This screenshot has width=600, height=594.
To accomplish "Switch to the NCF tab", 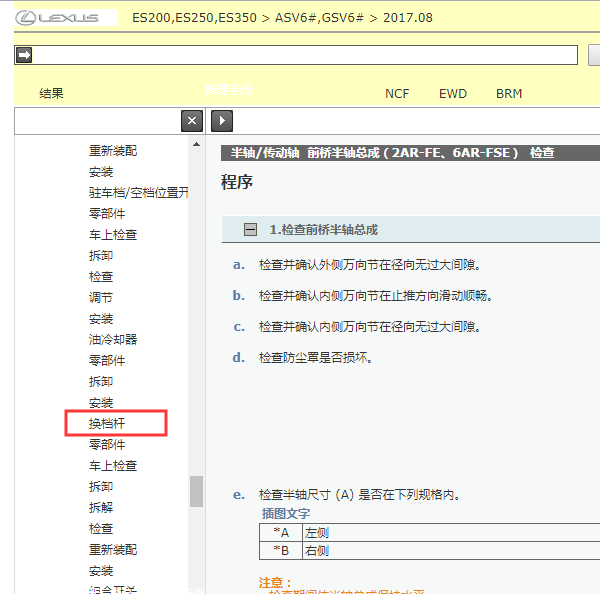I will tap(397, 94).
